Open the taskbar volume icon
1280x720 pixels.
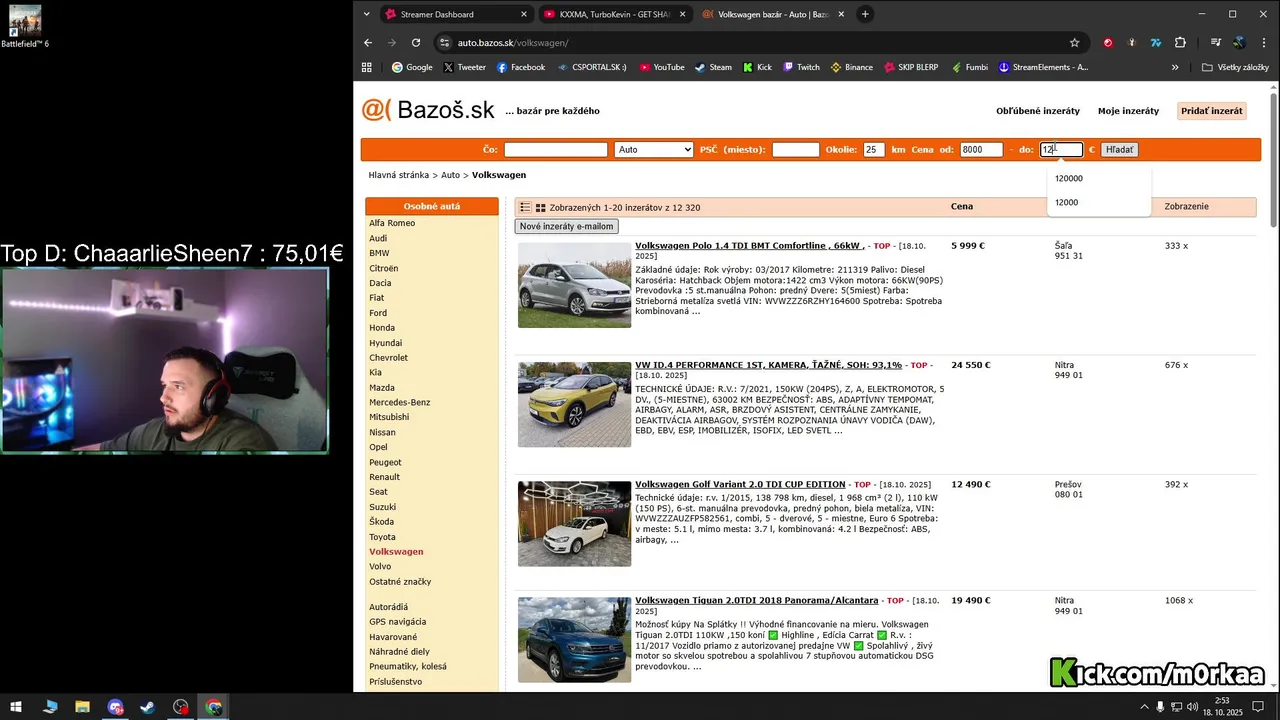[x=1192, y=707]
